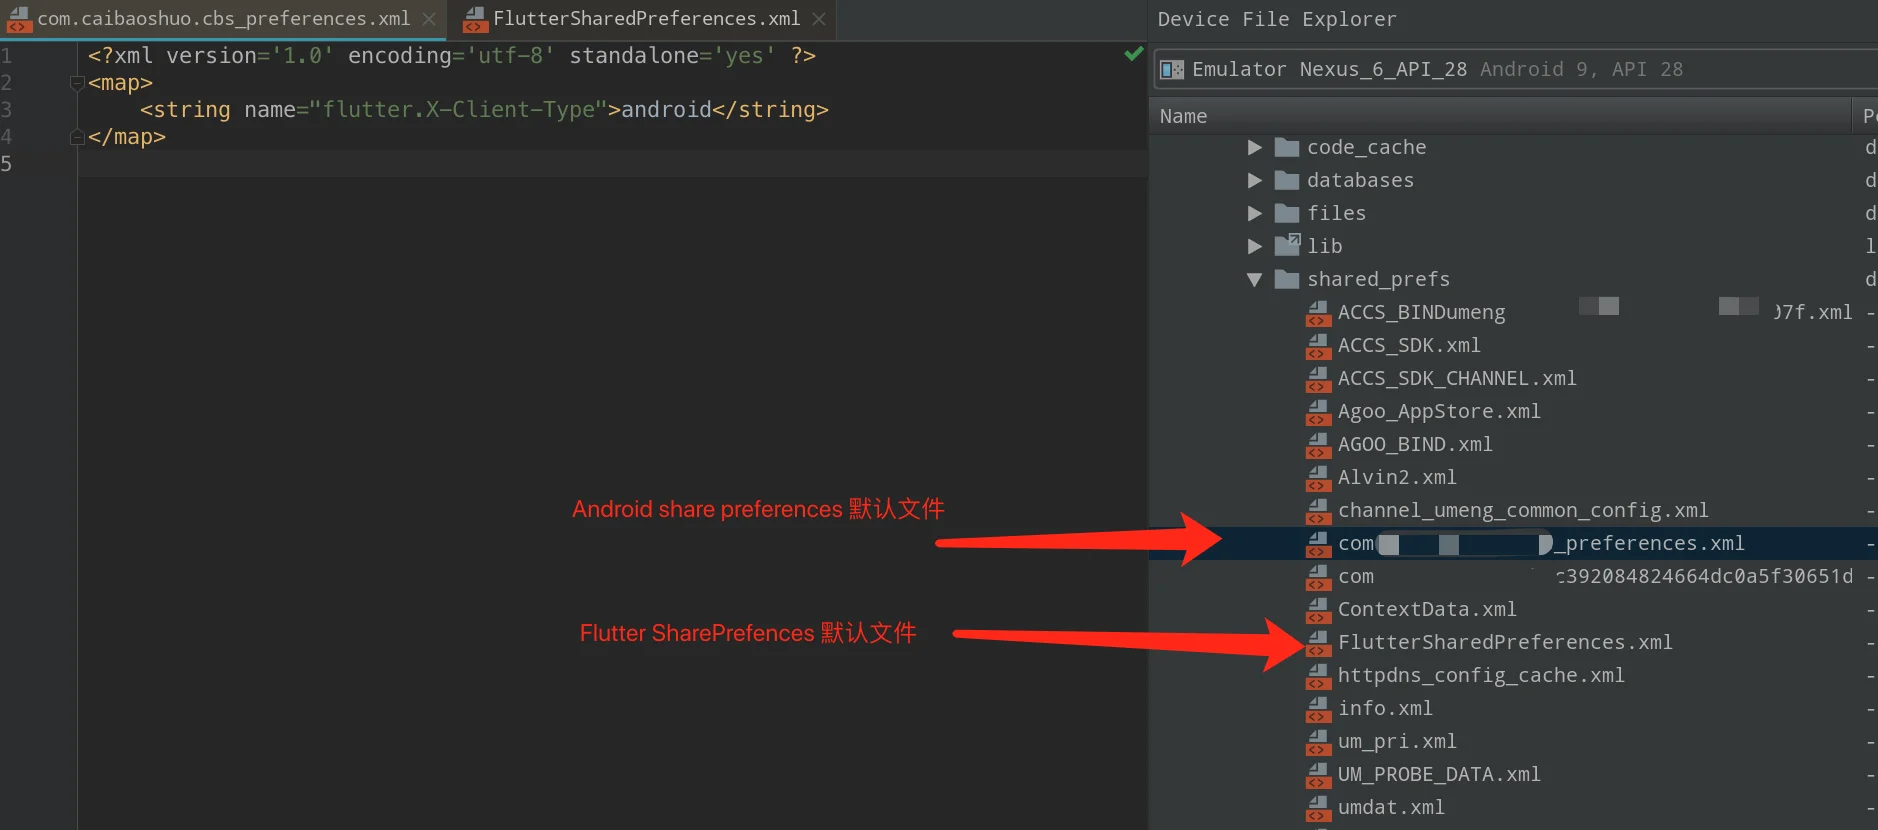
Task: Select ContextData.xml in file tree
Action: (x=1427, y=610)
